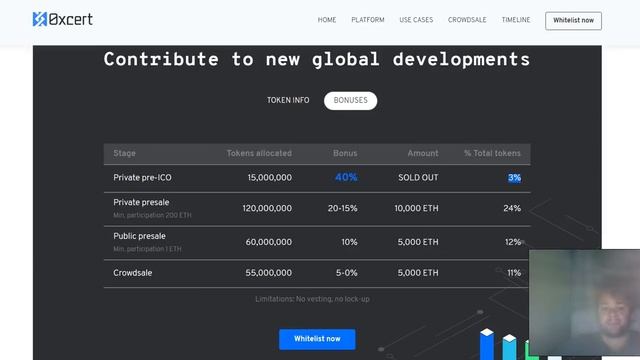The image size is (640, 360).
Task: Click the 0xcert logo
Action: pyautogui.click(x=62, y=19)
